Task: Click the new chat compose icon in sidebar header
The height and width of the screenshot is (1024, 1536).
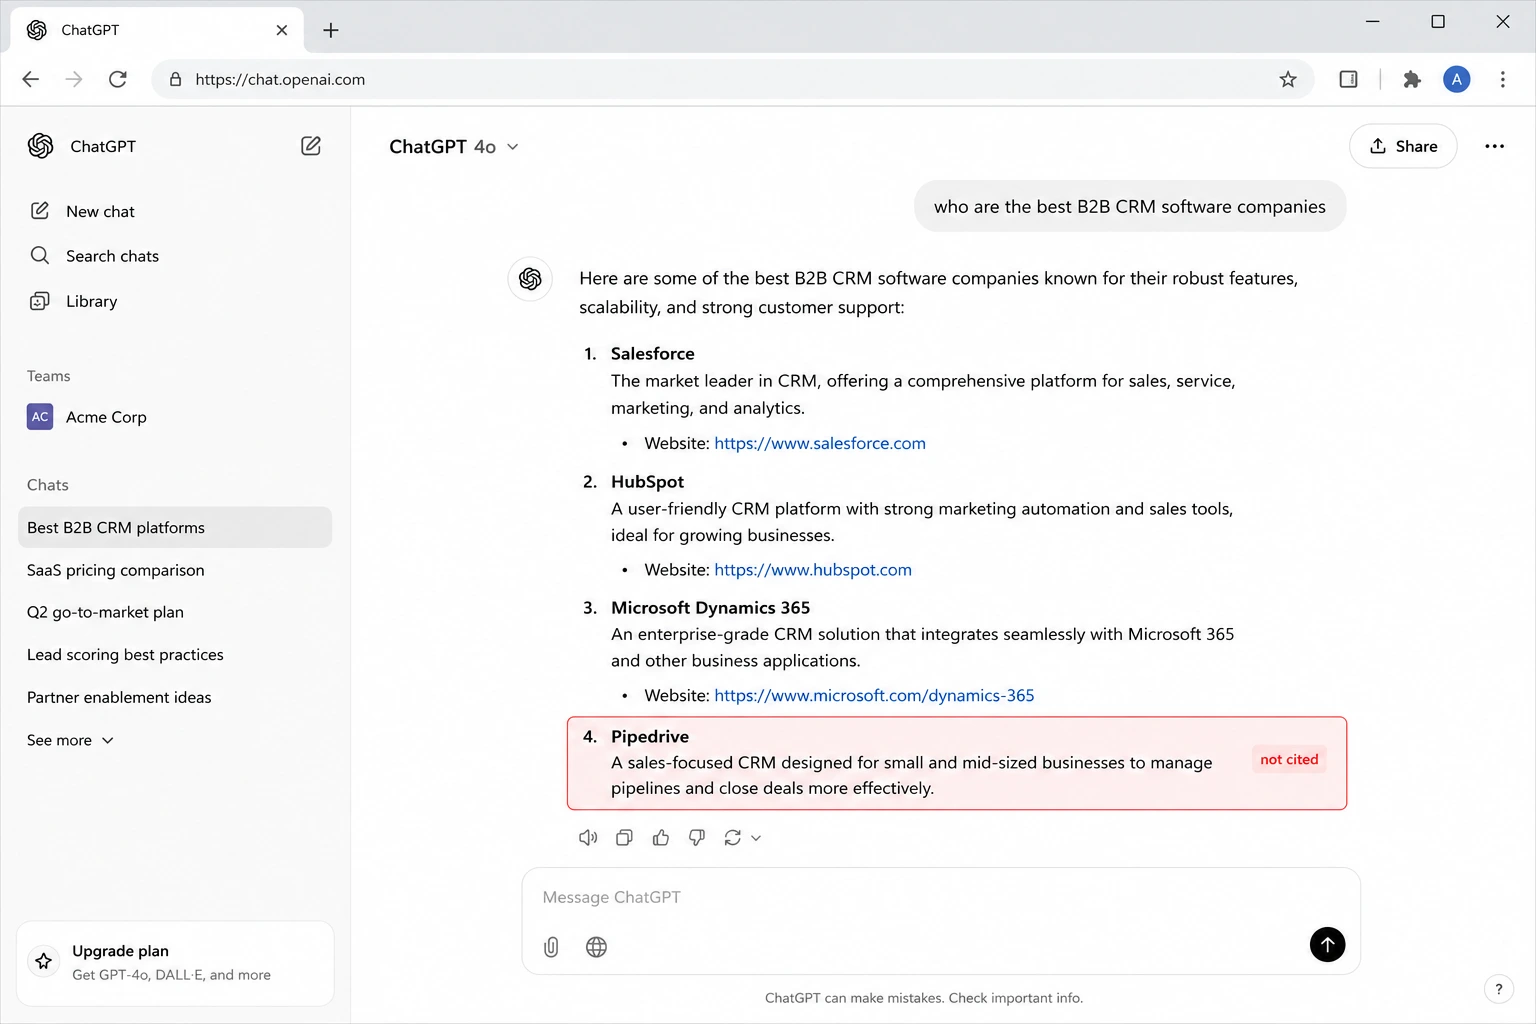Action: click(311, 146)
